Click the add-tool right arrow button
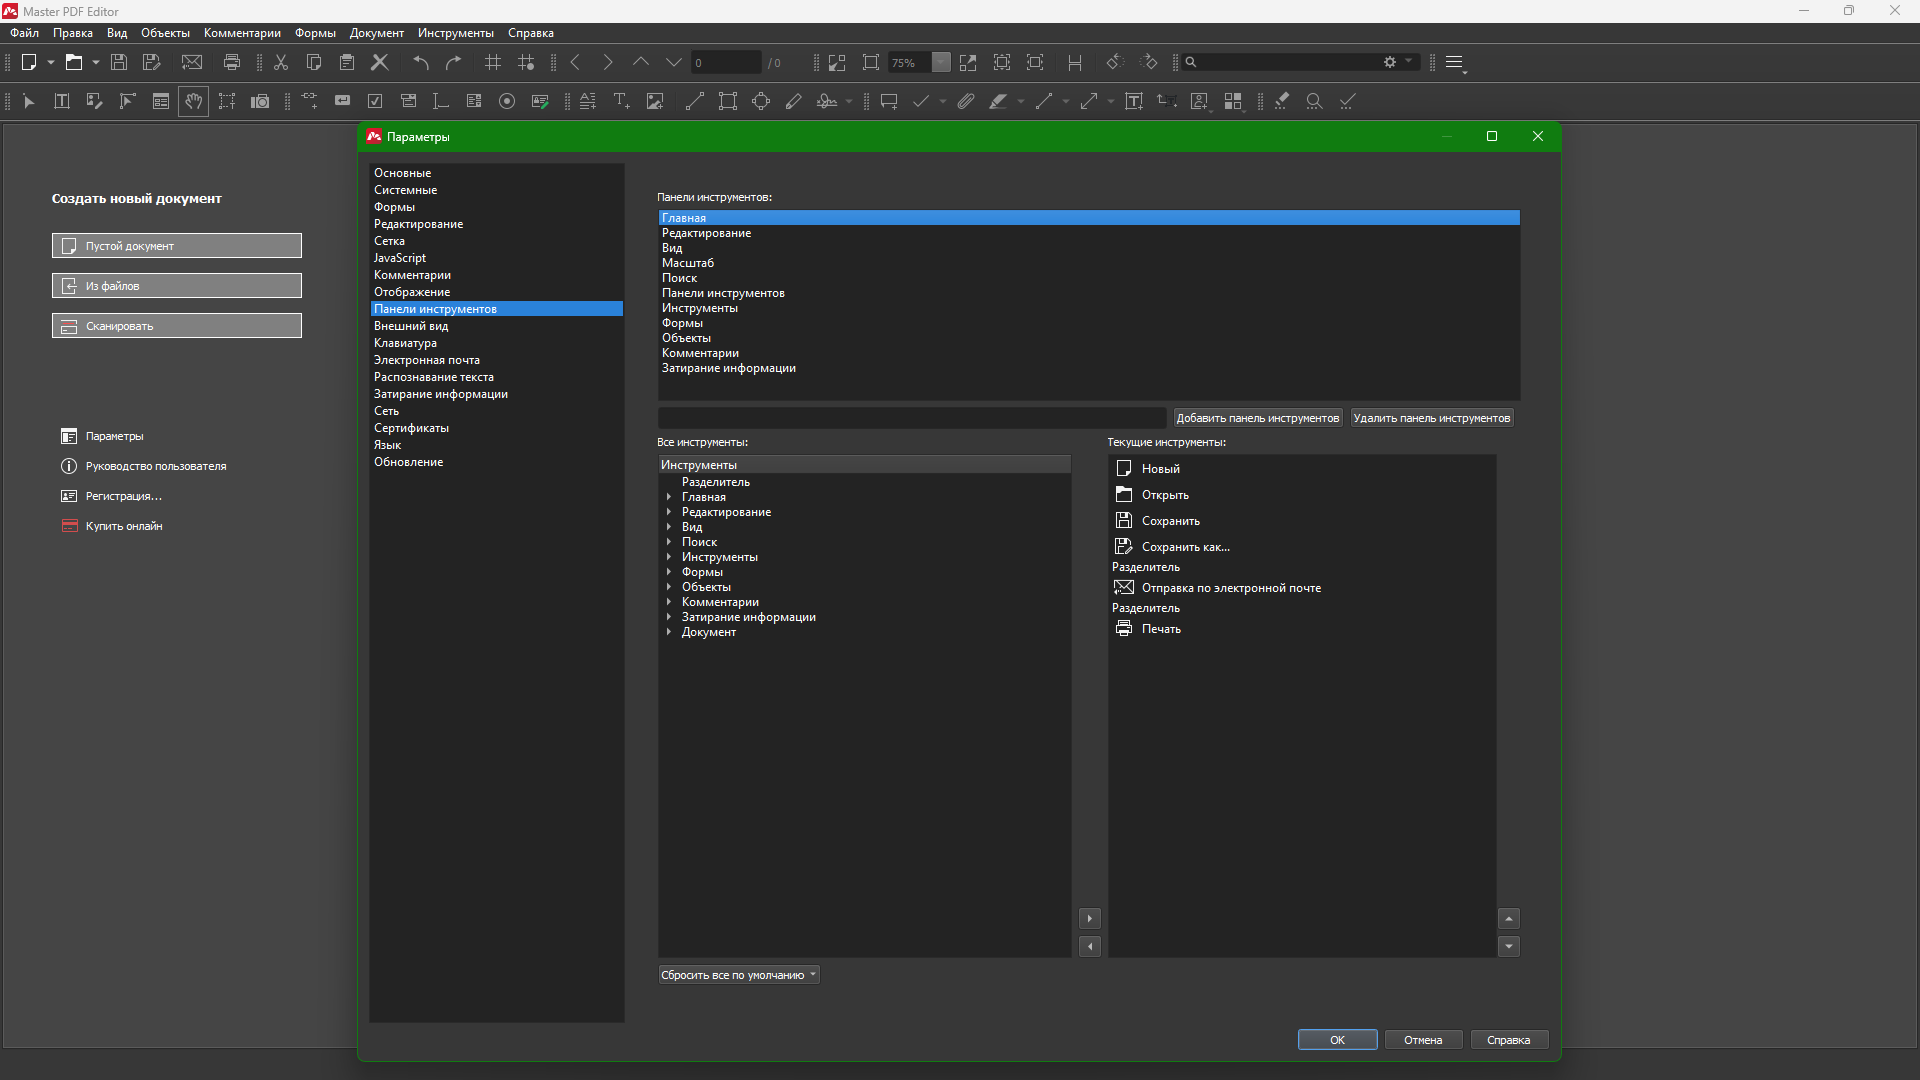Image resolution: width=1920 pixels, height=1080 pixels. [x=1090, y=918]
